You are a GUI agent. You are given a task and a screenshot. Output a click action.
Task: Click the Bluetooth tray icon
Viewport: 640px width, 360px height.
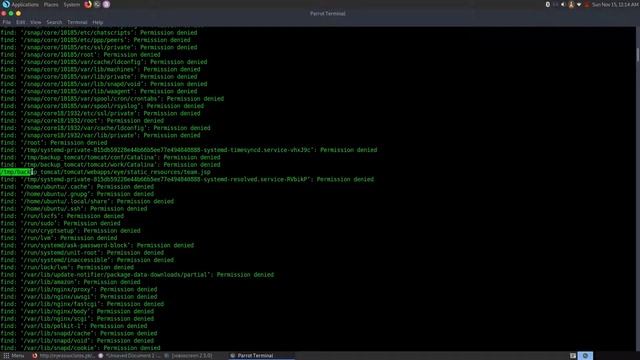click(548, 4)
